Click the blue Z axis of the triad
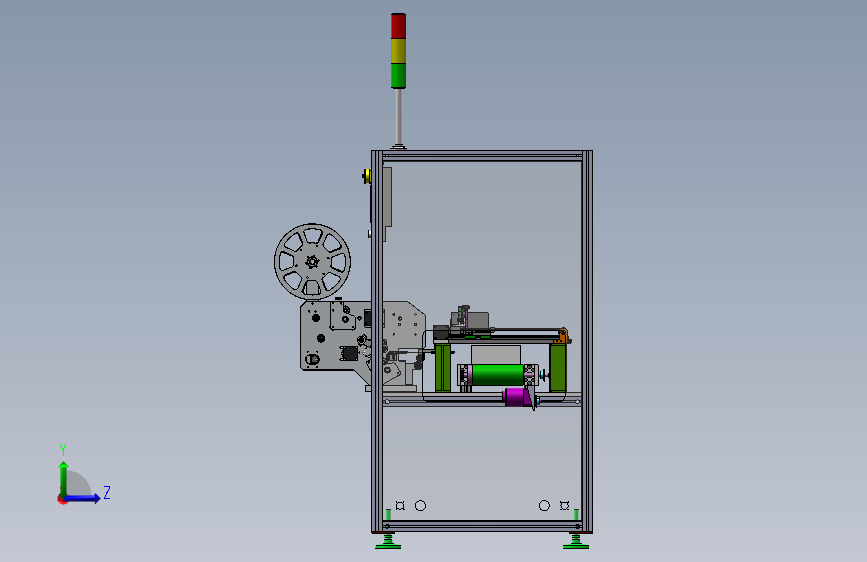The width and height of the screenshot is (867, 562). 82,498
